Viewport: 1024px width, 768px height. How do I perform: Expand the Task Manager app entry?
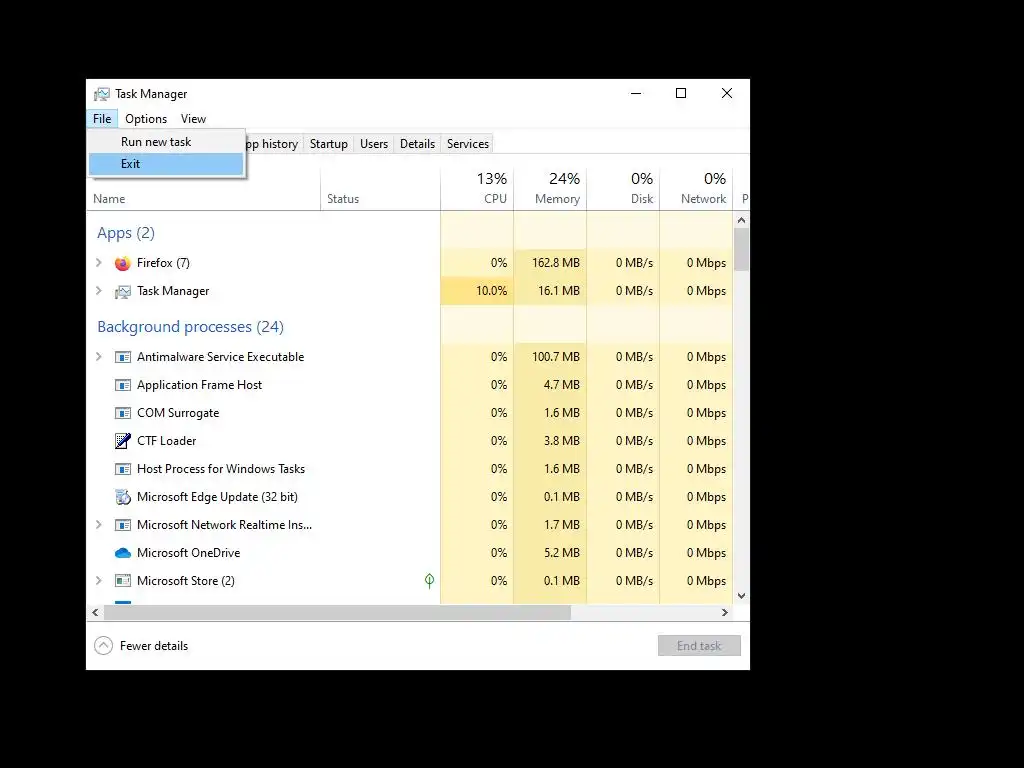(x=99, y=291)
